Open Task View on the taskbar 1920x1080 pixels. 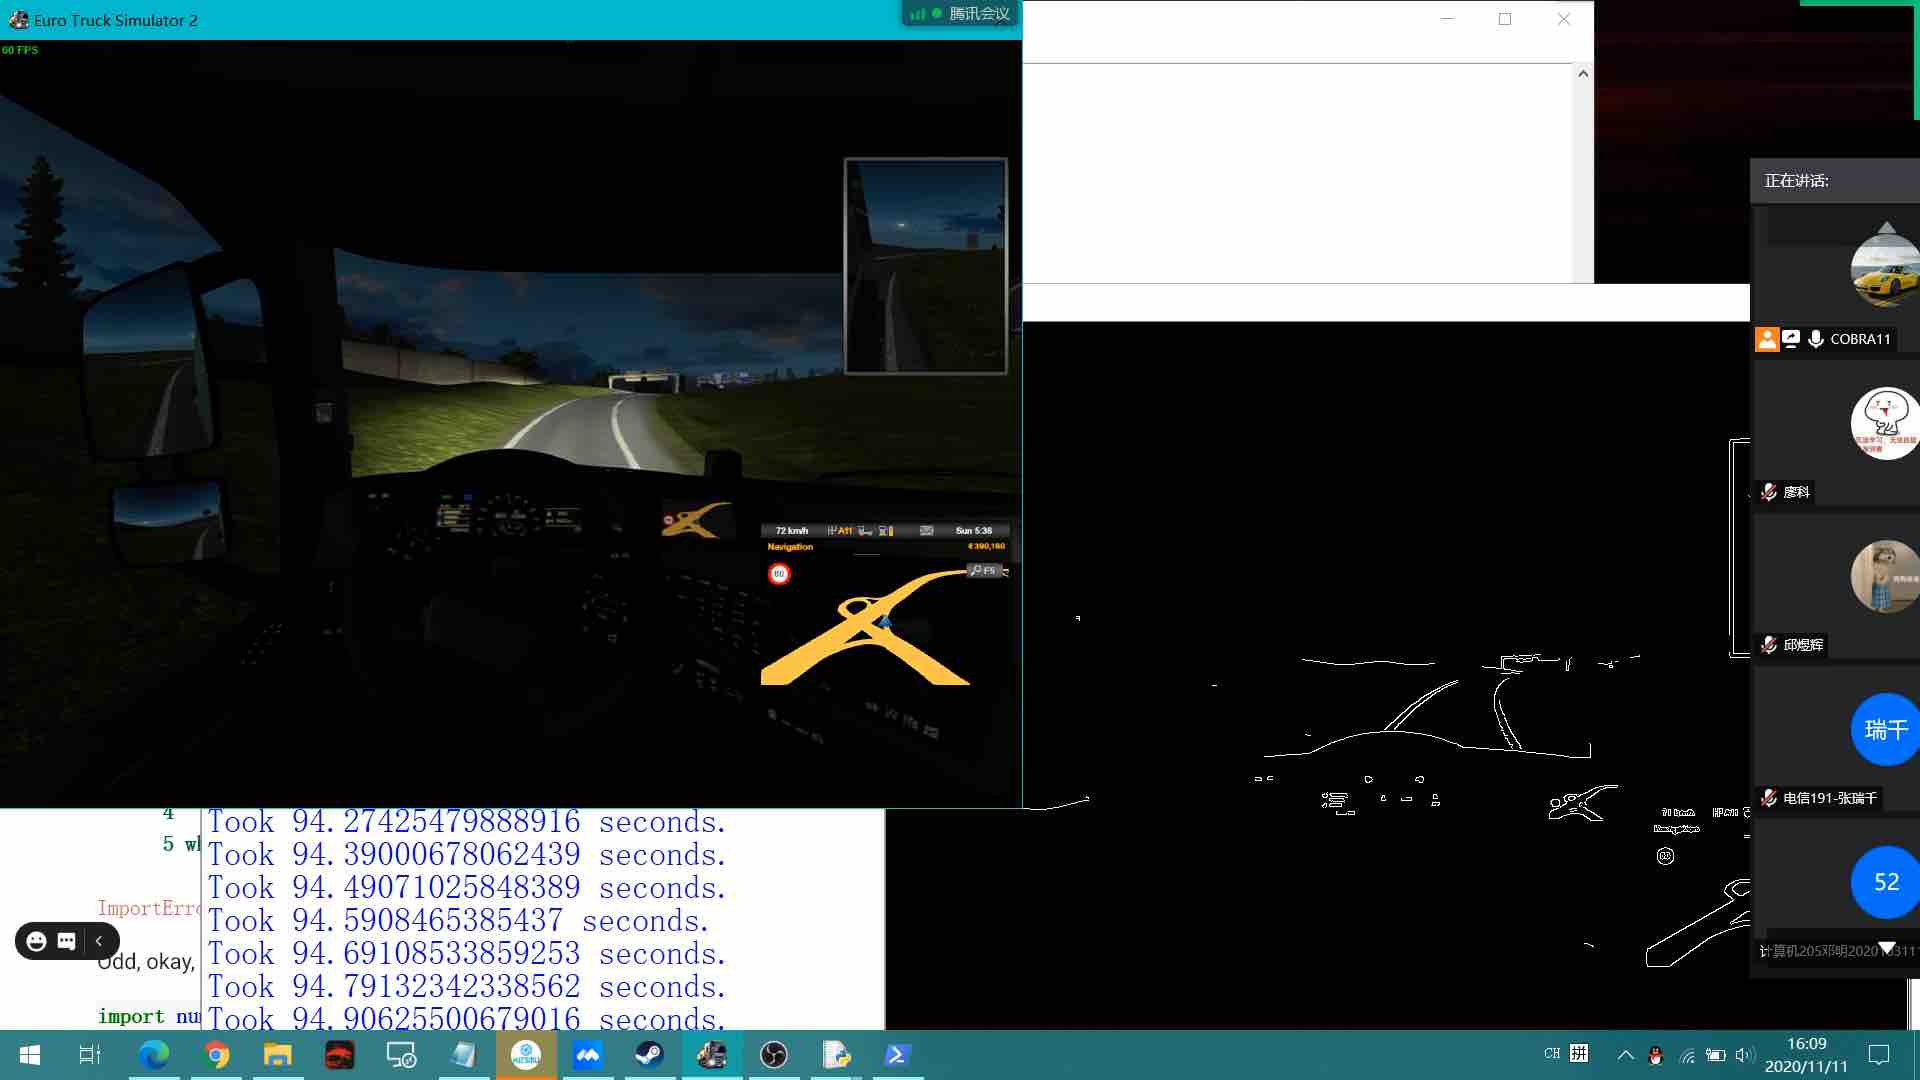[90, 1055]
